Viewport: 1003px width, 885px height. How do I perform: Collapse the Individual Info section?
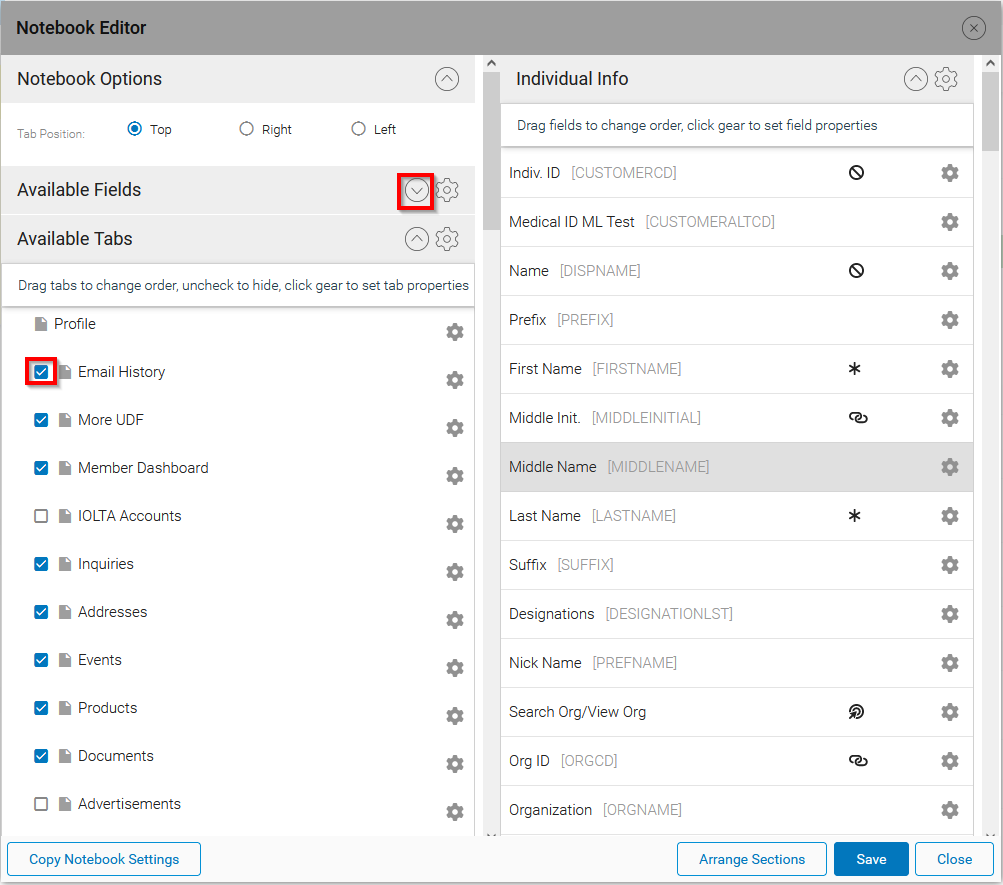[x=915, y=79]
